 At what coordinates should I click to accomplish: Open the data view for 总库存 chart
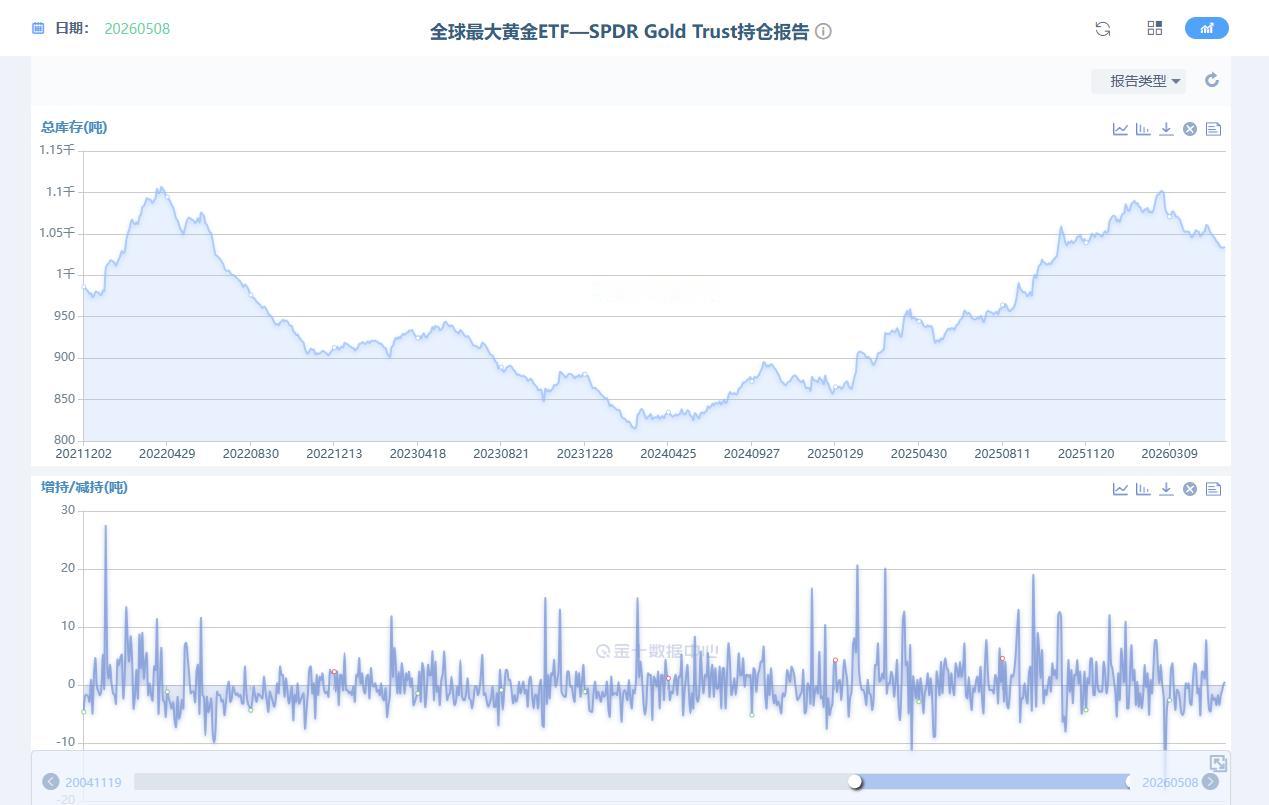pos(1213,129)
